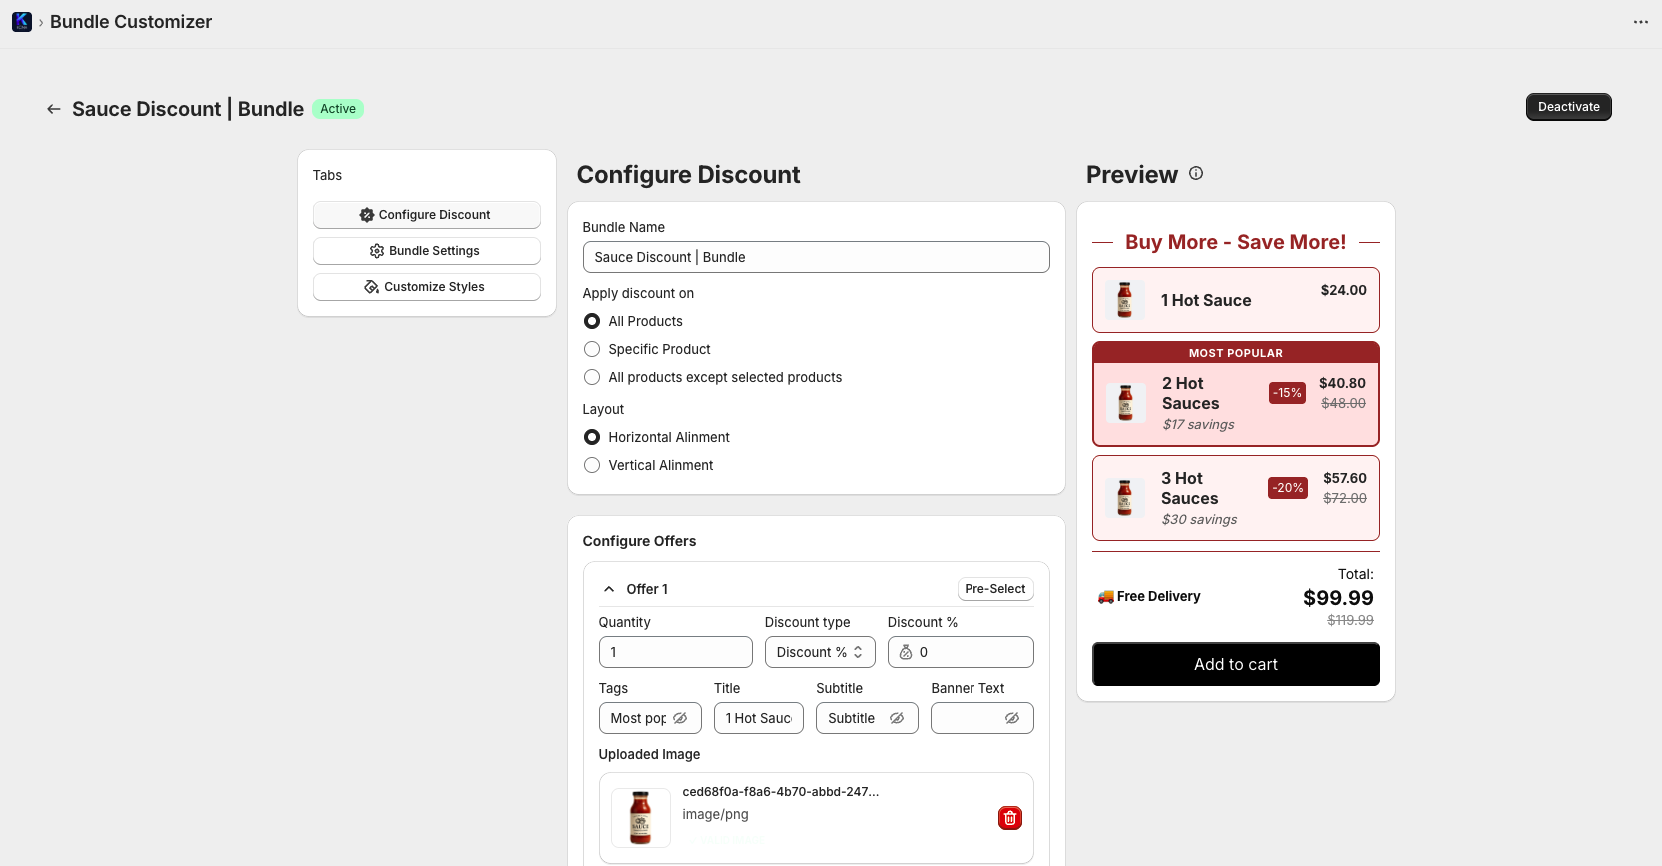Switch to the Bundle Settings tab
1662x866 pixels.
click(x=426, y=251)
